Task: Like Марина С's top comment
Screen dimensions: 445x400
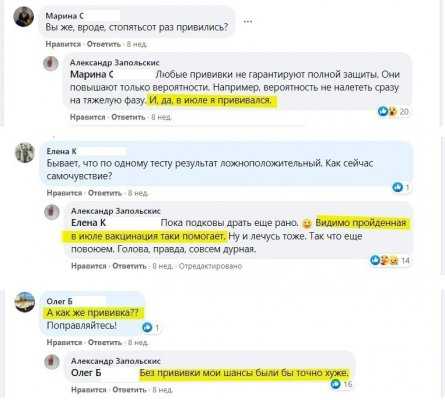Action: [x=63, y=44]
